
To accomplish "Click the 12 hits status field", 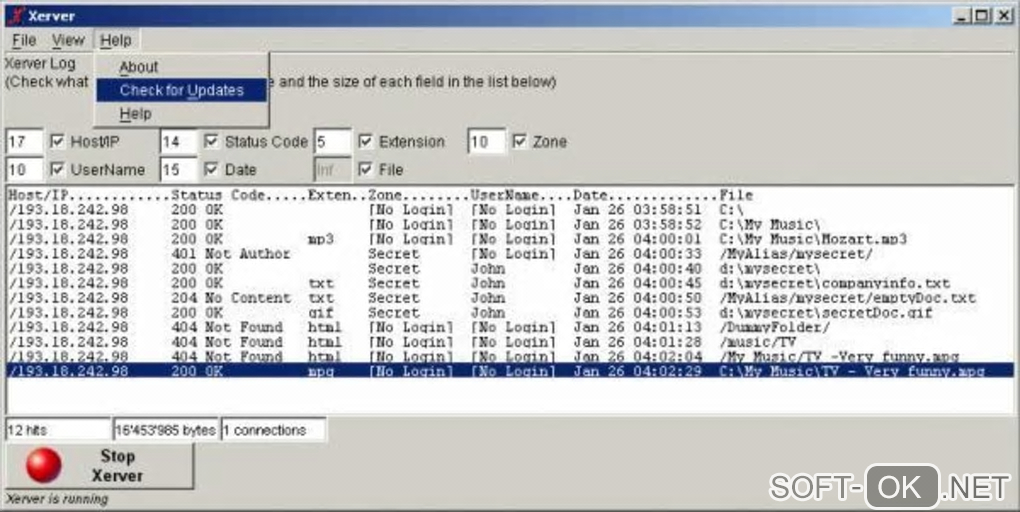I will (59, 430).
